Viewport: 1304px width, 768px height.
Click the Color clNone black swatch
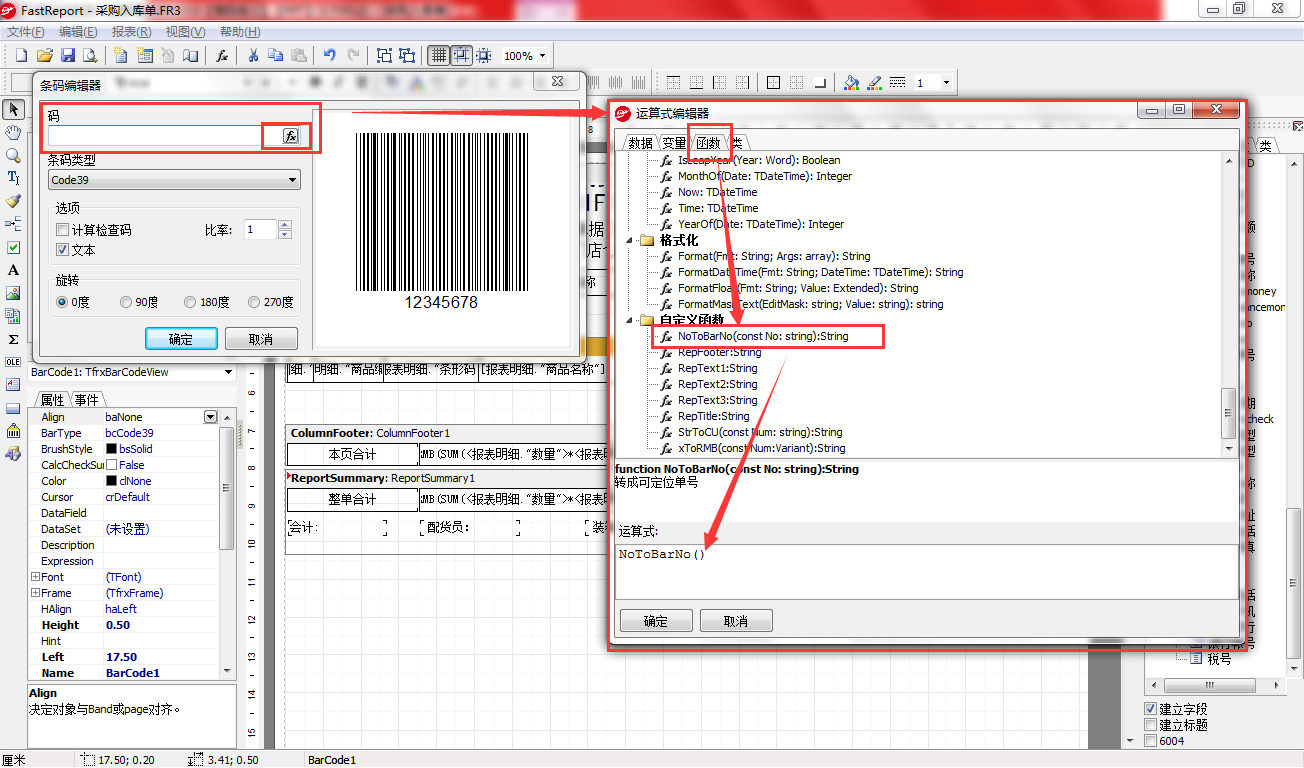pos(111,481)
